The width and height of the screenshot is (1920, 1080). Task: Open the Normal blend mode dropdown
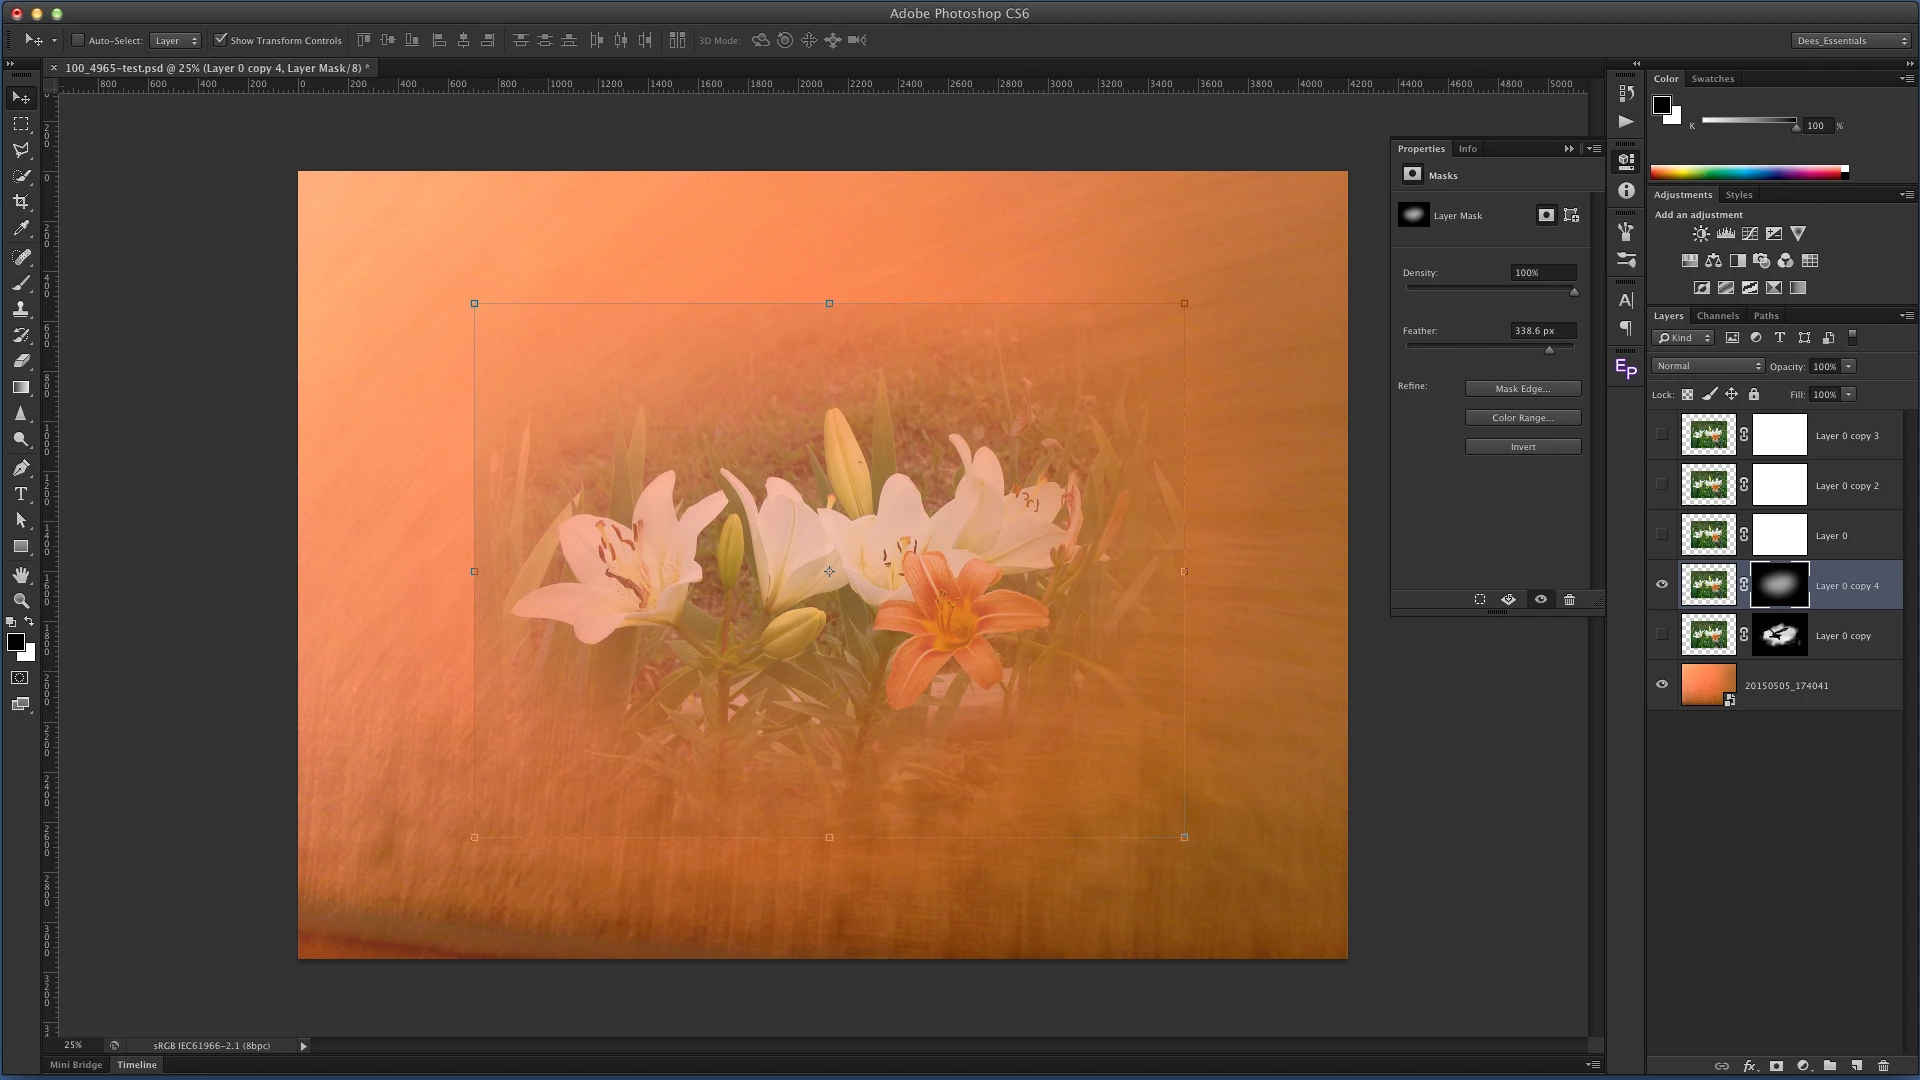click(1707, 366)
